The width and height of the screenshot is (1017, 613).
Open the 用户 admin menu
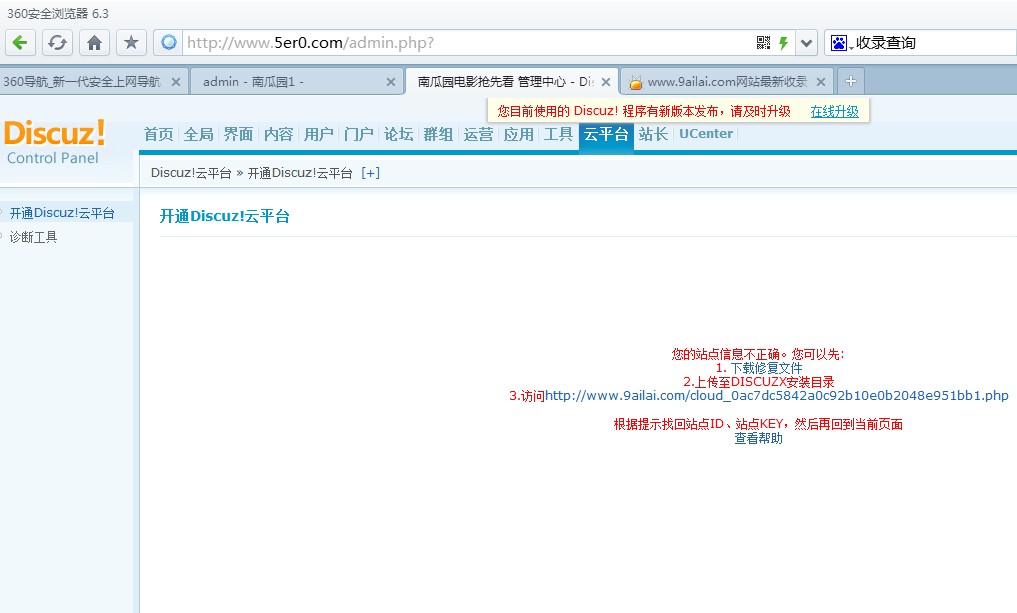(318, 134)
